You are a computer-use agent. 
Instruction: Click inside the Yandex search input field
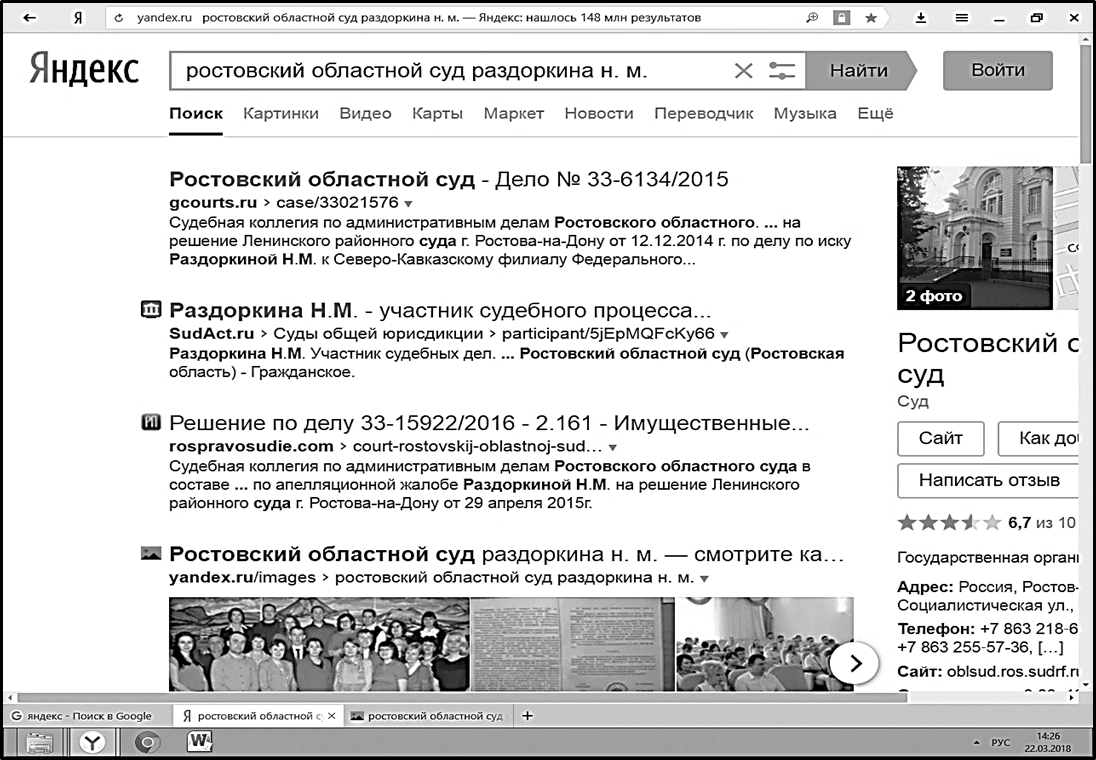(454, 71)
